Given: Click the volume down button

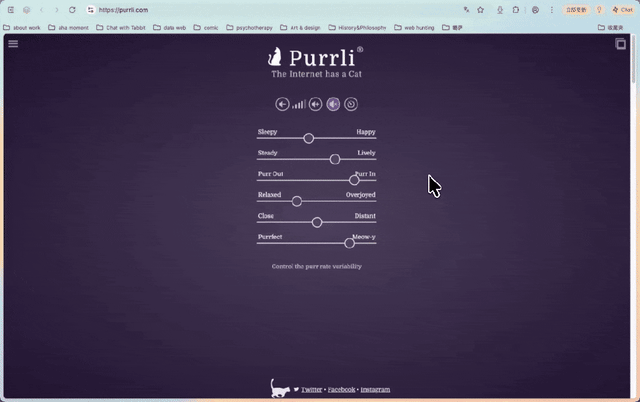Looking at the screenshot, I should pos(282,104).
